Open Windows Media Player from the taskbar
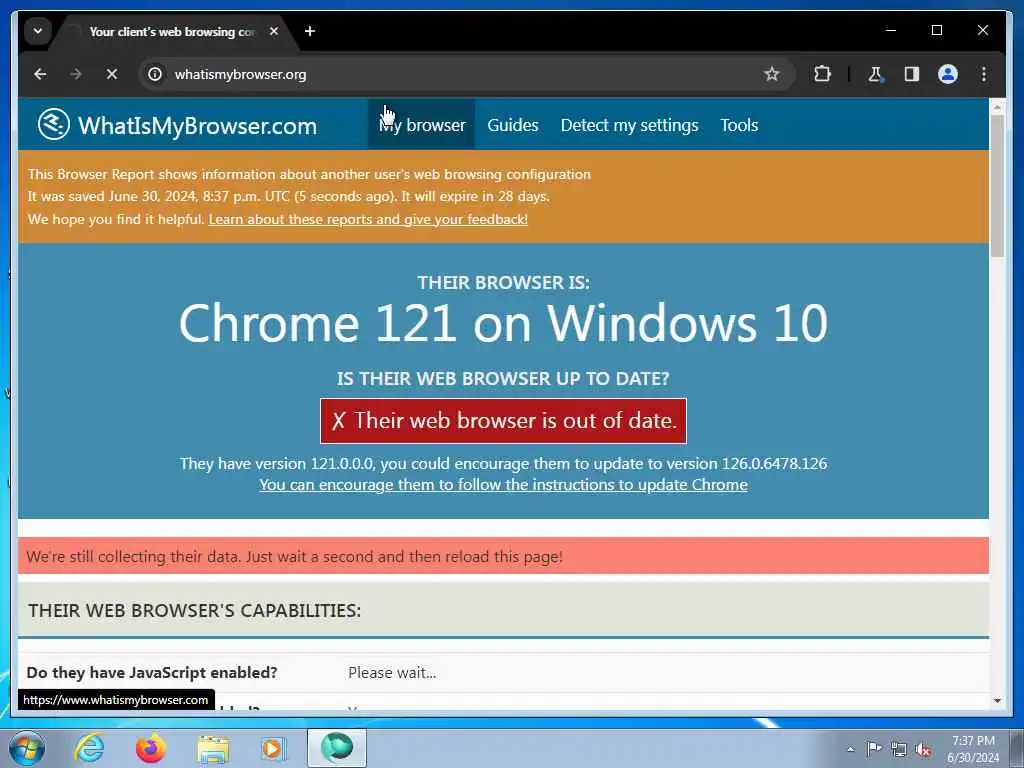1024x768 pixels. pos(273,748)
